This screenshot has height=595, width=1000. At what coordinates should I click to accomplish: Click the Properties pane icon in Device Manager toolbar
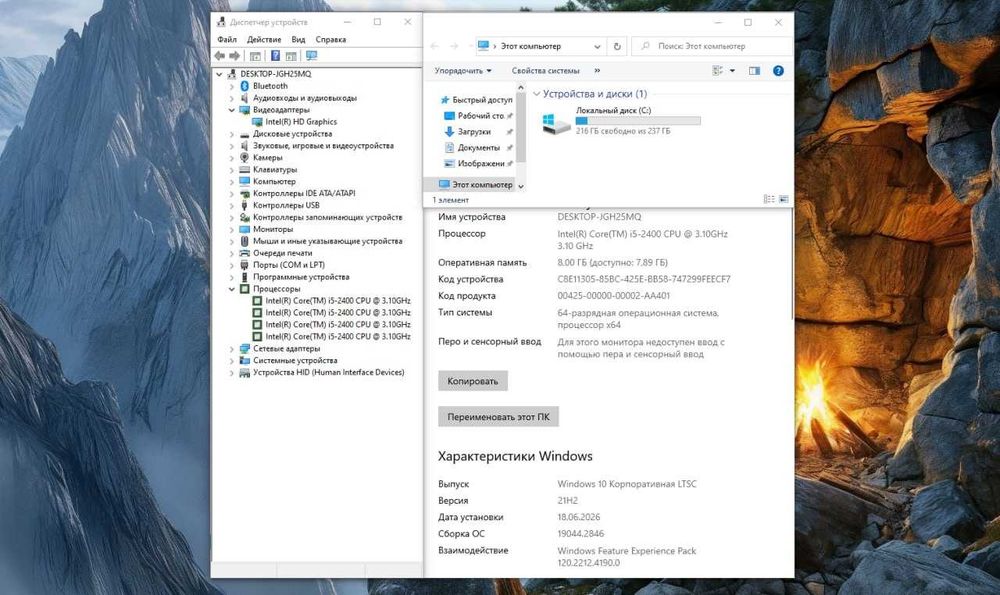pos(291,56)
